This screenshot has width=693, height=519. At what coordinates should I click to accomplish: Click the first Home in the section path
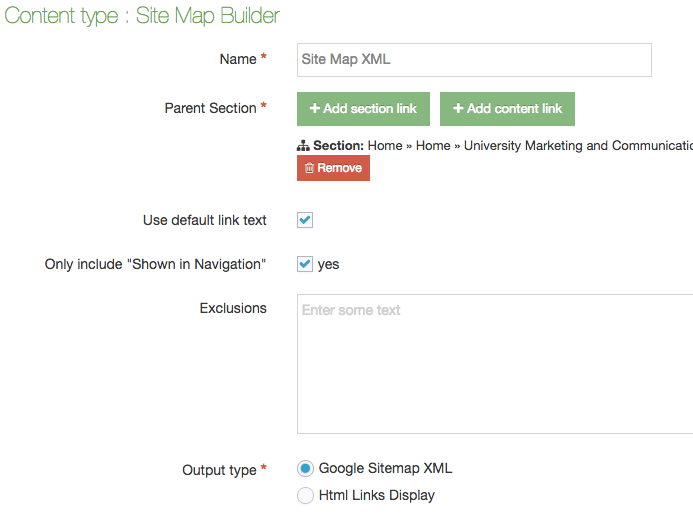pos(385,146)
